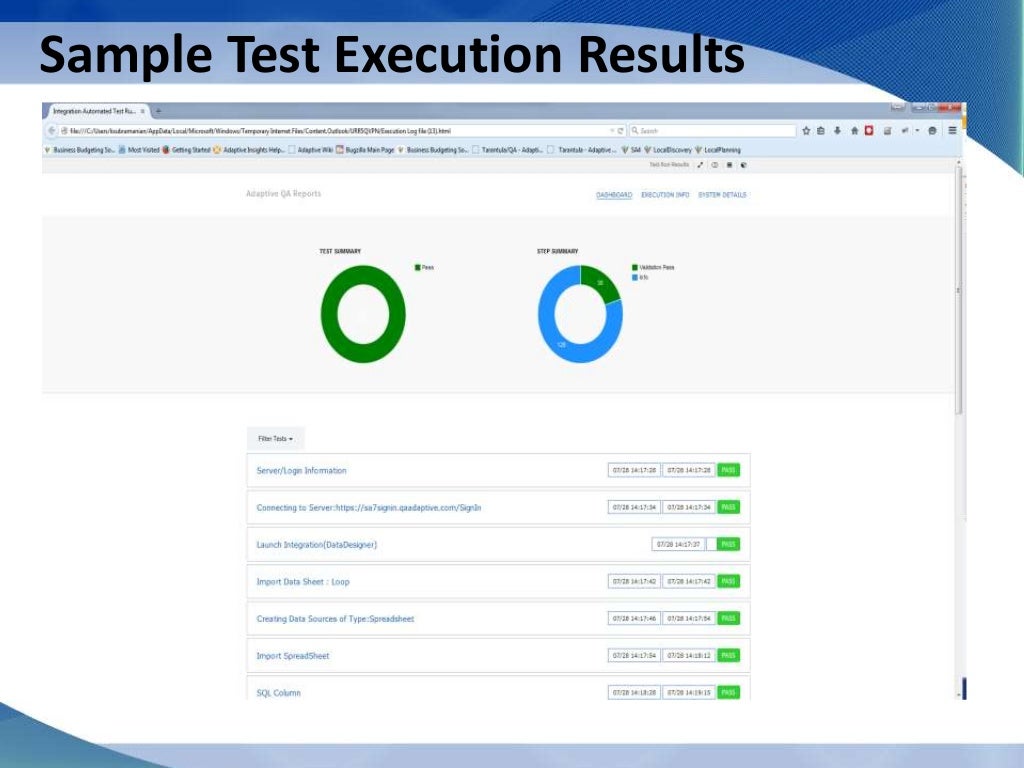The image size is (1024, 768).
Task: Open the browser hamburger menu
Action: tap(952, 131)
